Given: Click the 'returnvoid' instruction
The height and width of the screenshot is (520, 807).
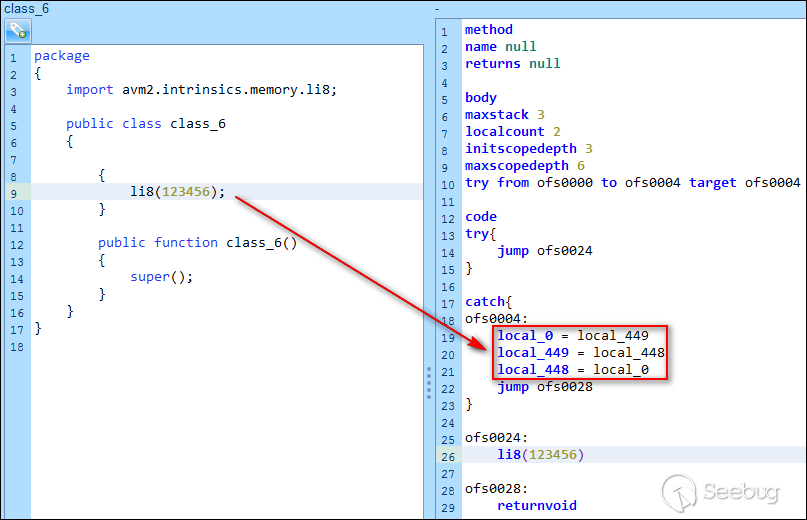Looking at the screenshot, I should click(x=537, y=506).
